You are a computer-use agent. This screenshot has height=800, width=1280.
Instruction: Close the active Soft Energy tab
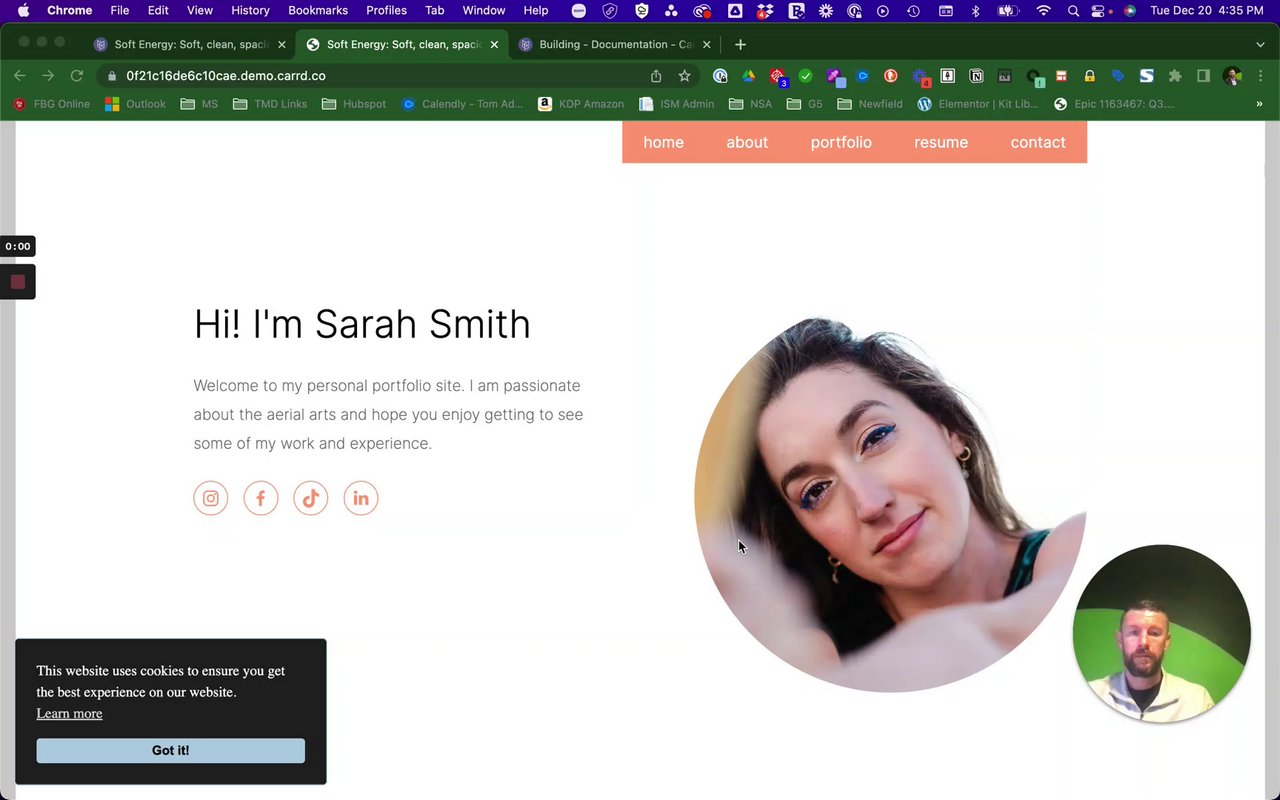pos(494,44)
